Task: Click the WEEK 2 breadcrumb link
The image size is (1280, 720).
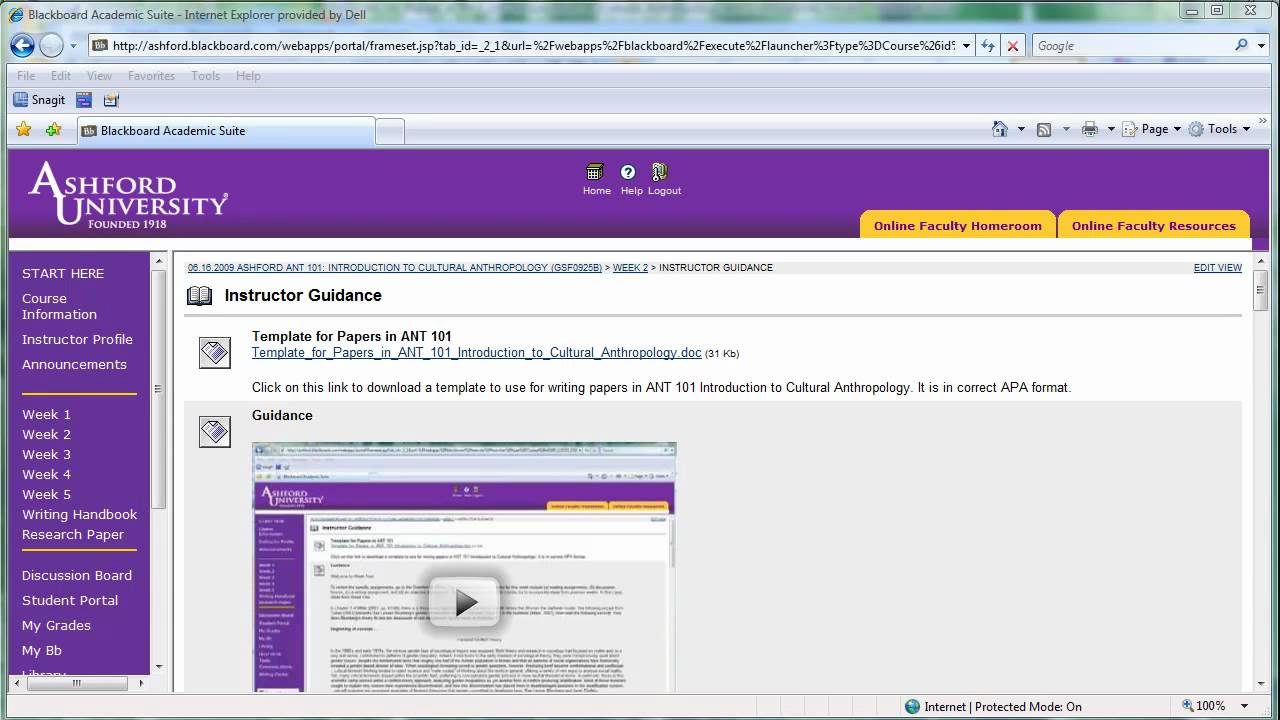Action: click(x=630, y=268)
